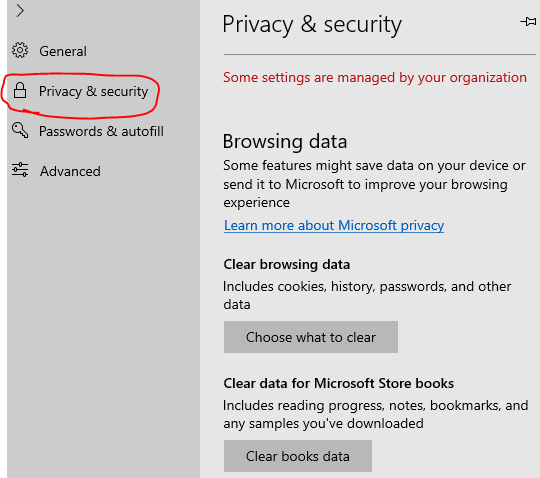Click Clear data for Microsoft Store books heading
This screenshot has width=540, height=478.
[x=339, y=383]
